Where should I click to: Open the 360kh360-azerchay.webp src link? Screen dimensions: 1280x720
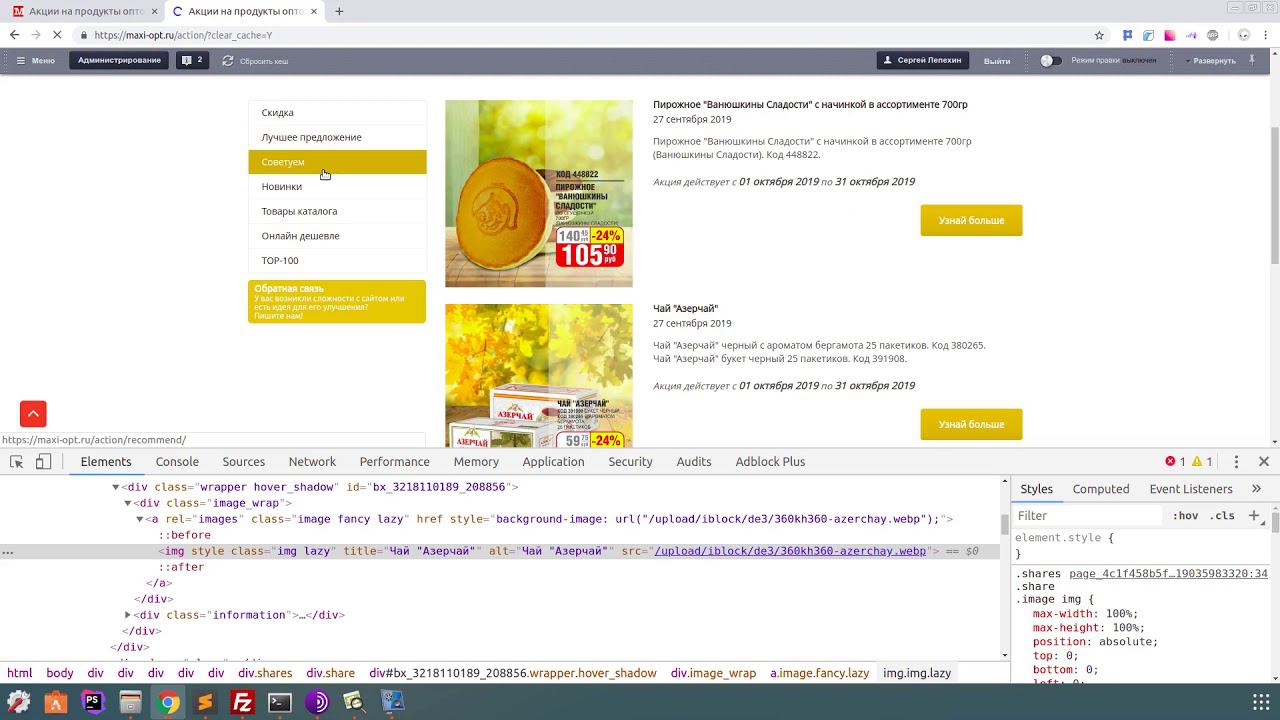(x=790, y=551)
